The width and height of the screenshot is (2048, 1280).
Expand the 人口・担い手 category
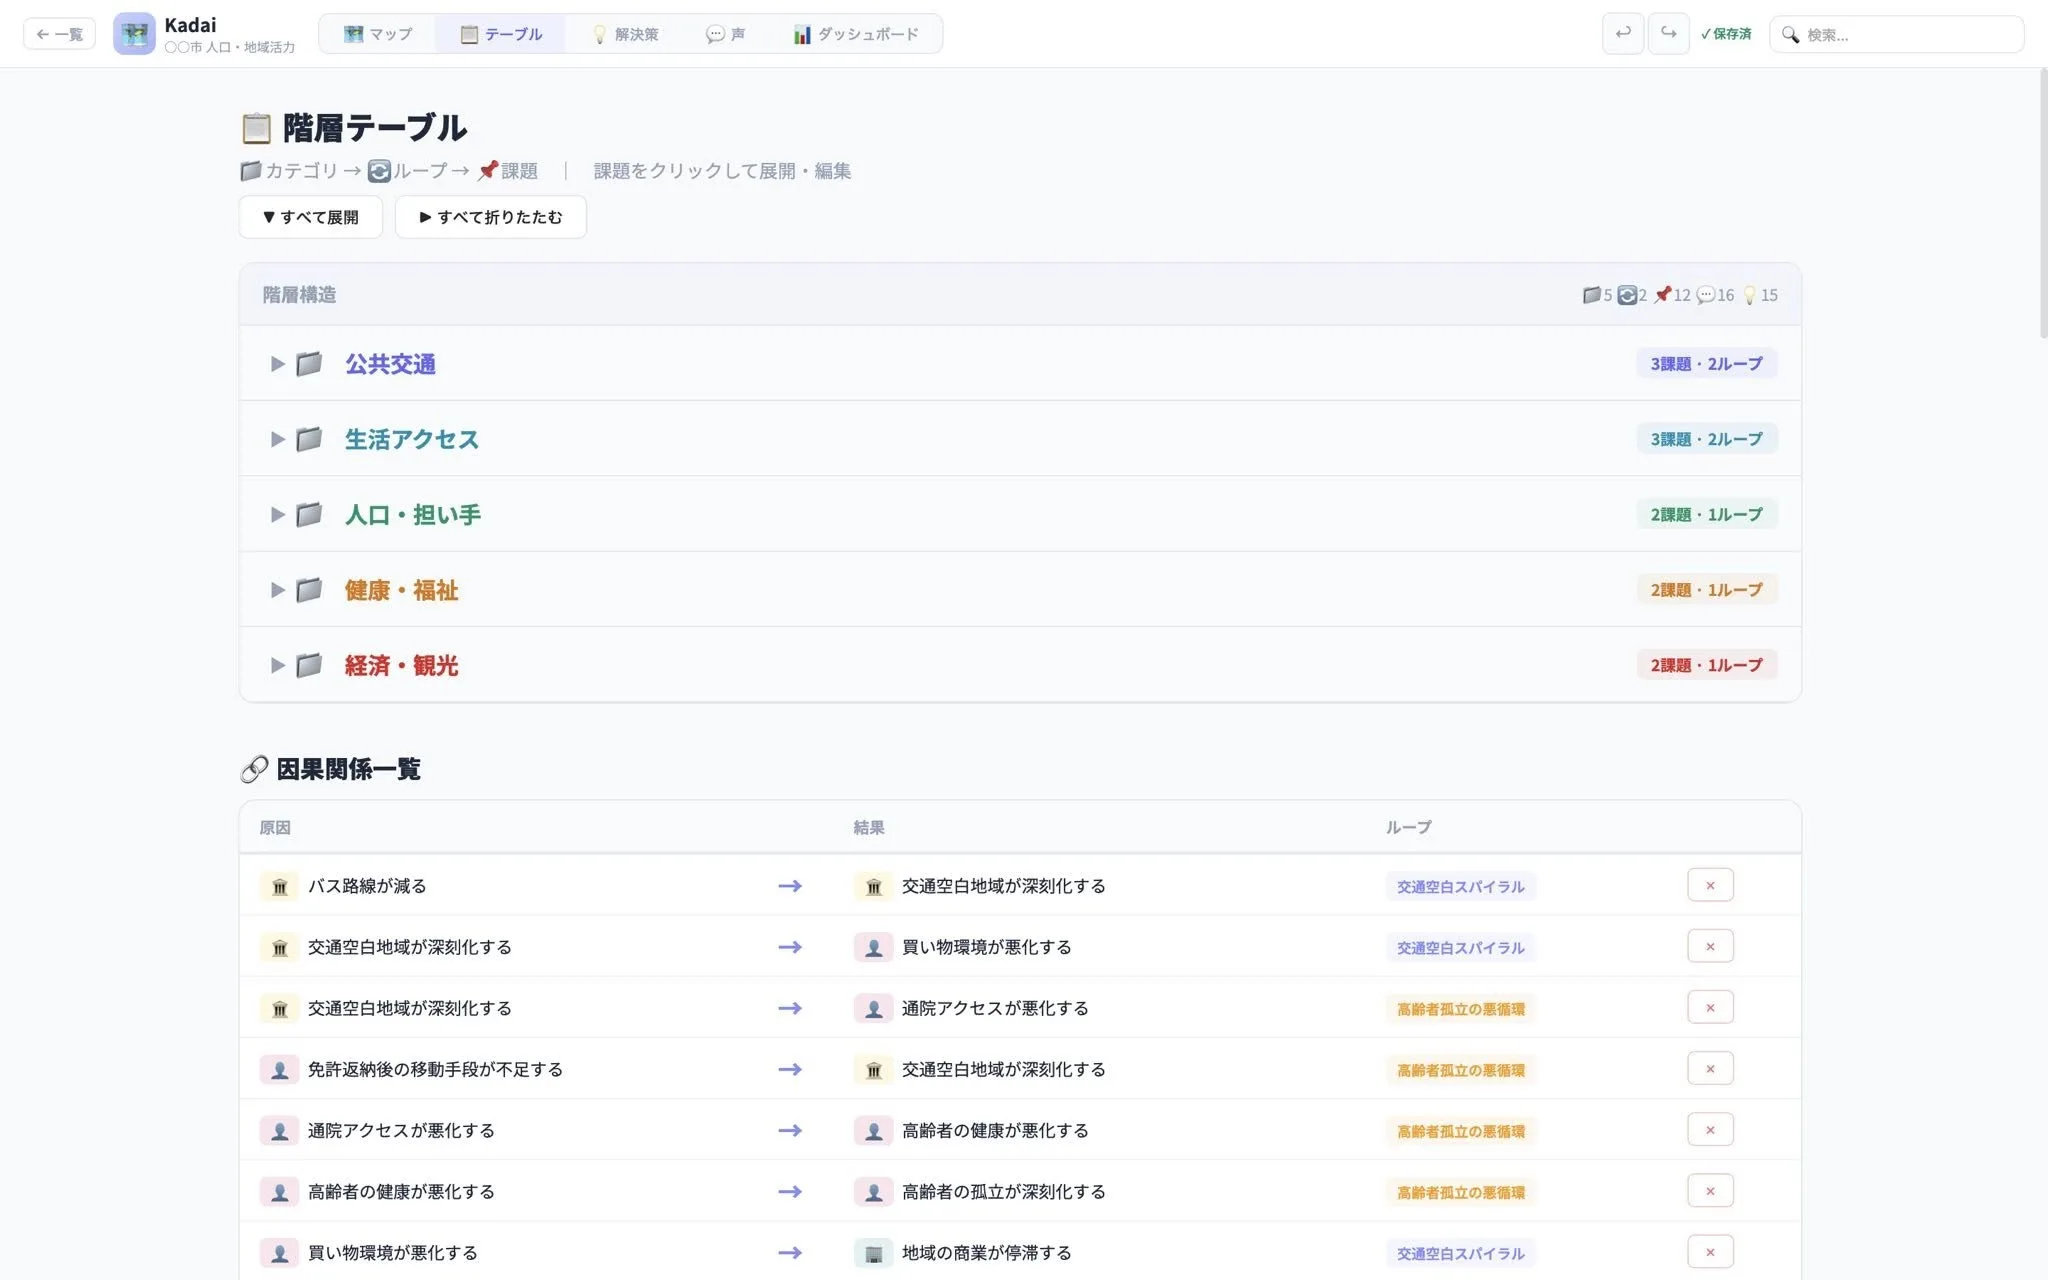[x=277, y=515]
